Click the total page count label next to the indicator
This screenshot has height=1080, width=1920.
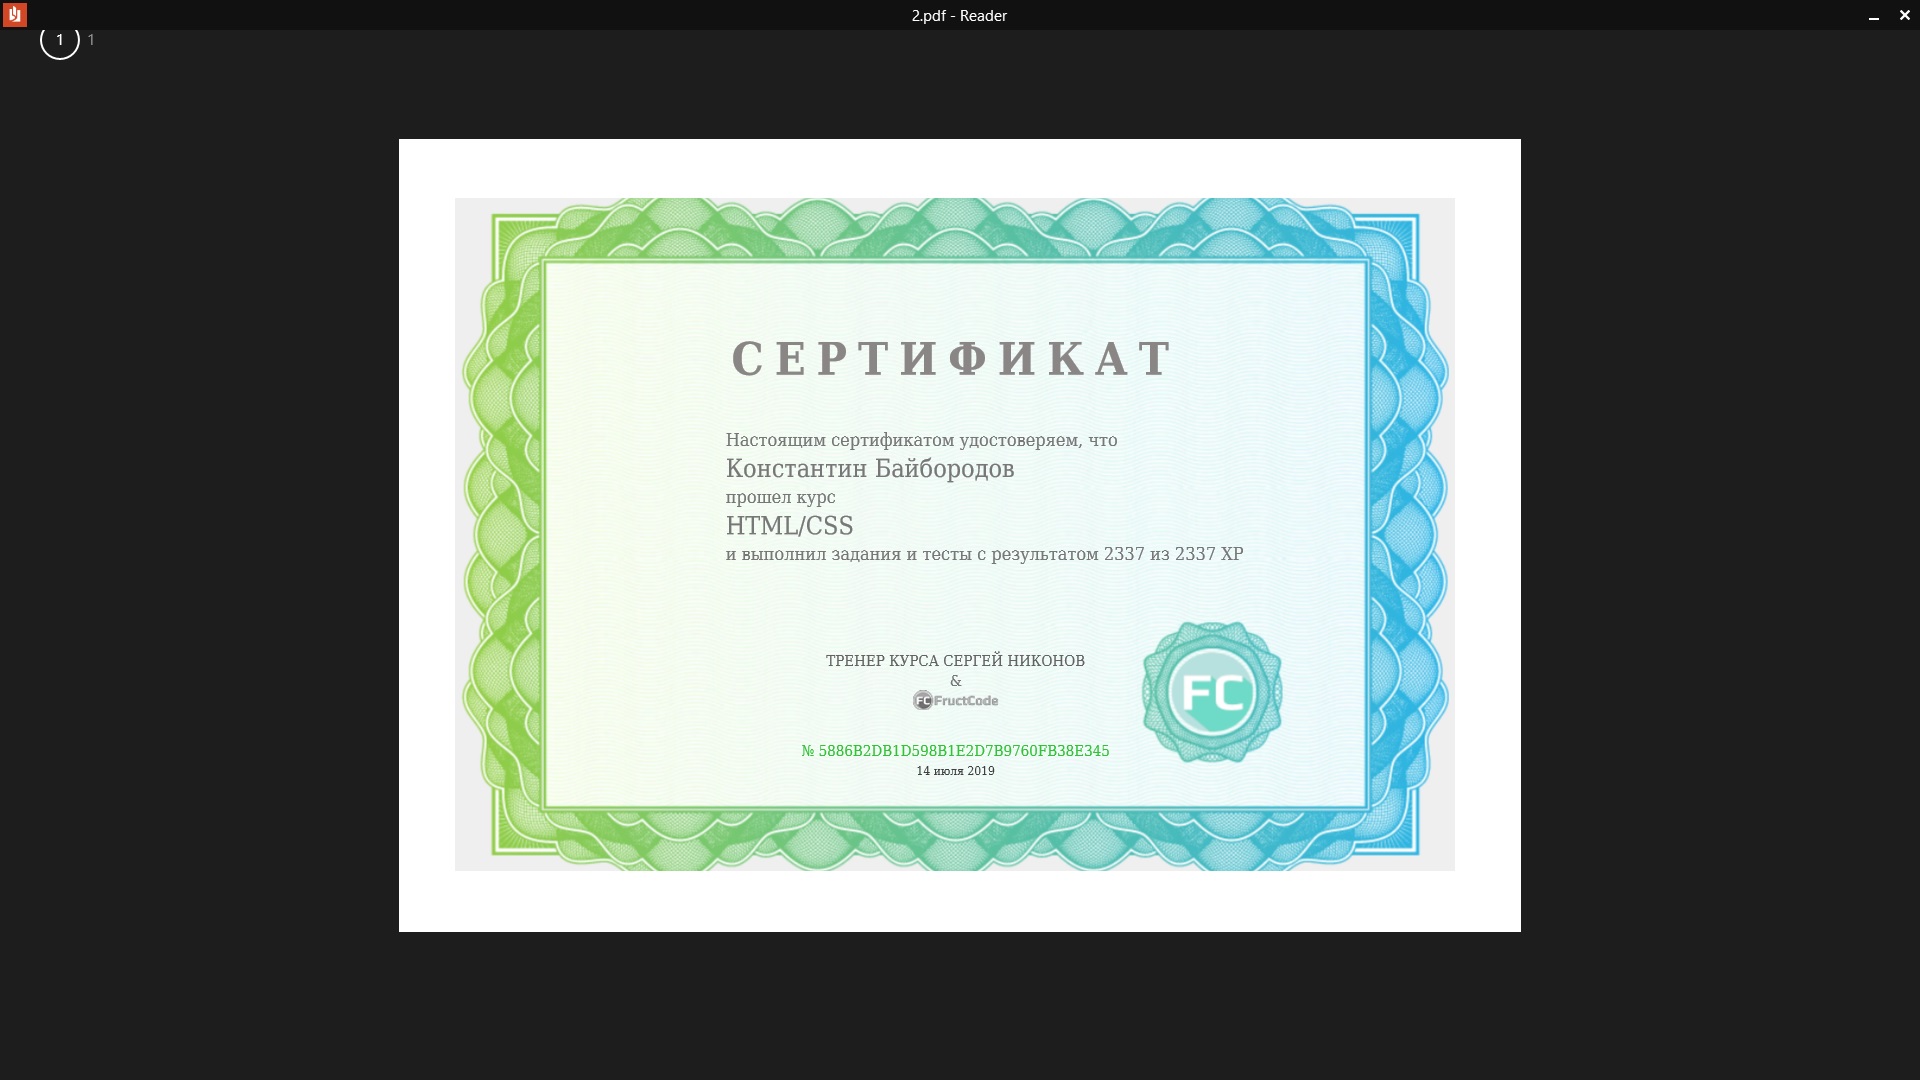[91, 41]
